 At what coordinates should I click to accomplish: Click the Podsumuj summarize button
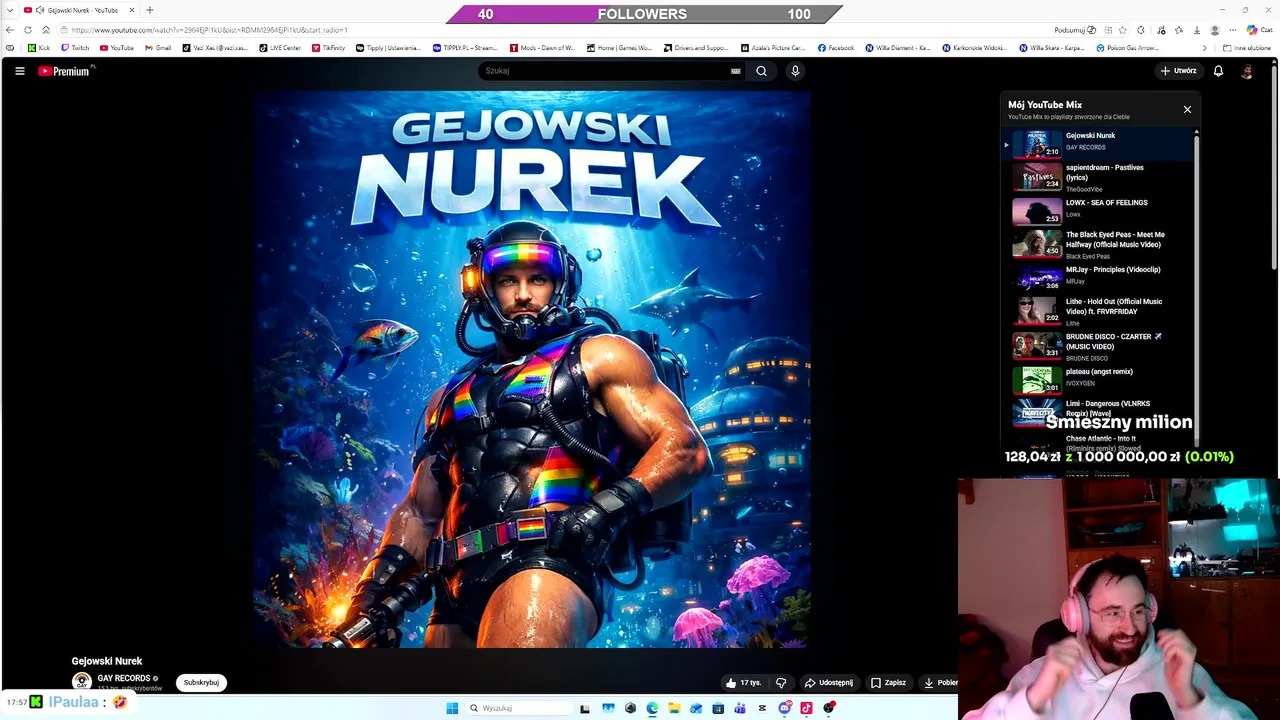point(1076,30)
